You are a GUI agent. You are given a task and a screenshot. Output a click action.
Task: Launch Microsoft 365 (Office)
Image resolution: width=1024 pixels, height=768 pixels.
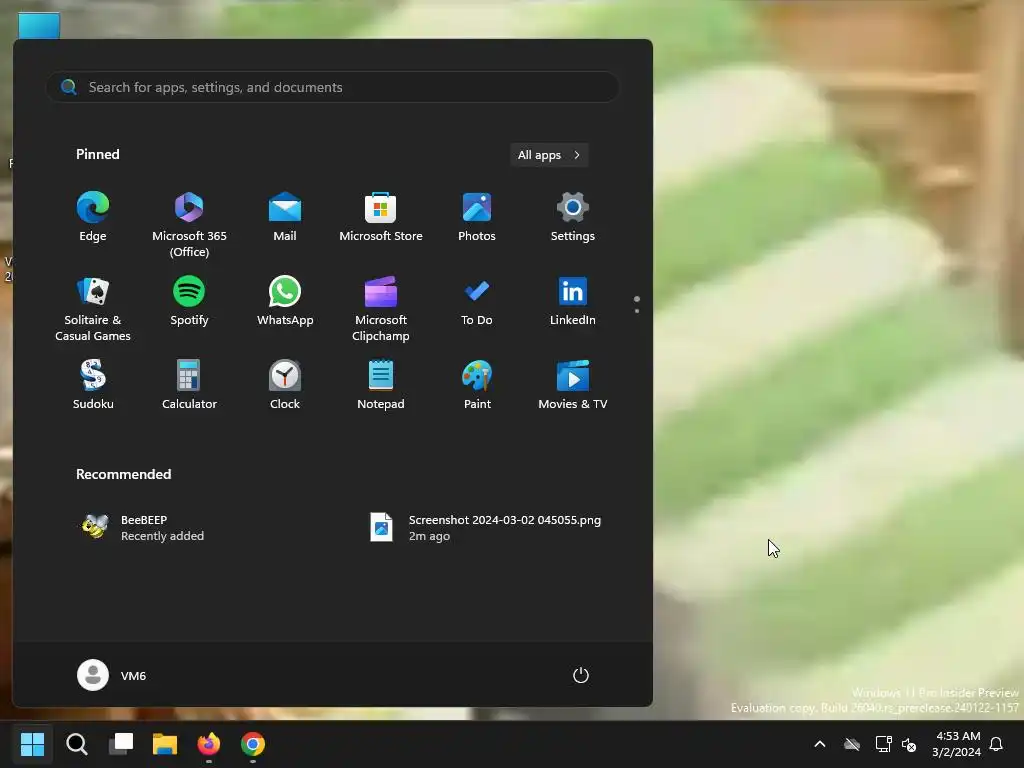pos(189,225)
